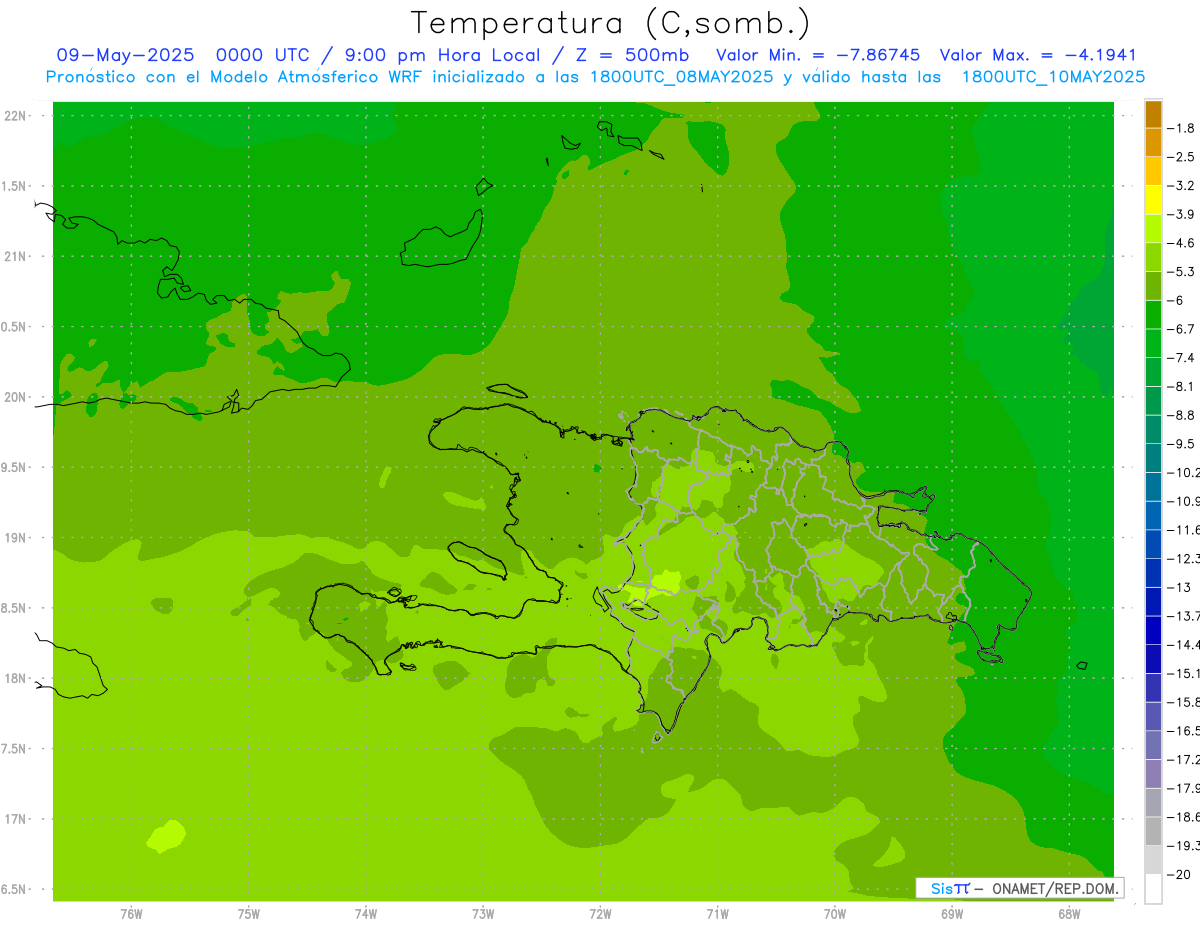Pick the gray swatch between -18.6 and -19.3
The height and width of the screenshot is (927, 1200).
click(1153, 831)
